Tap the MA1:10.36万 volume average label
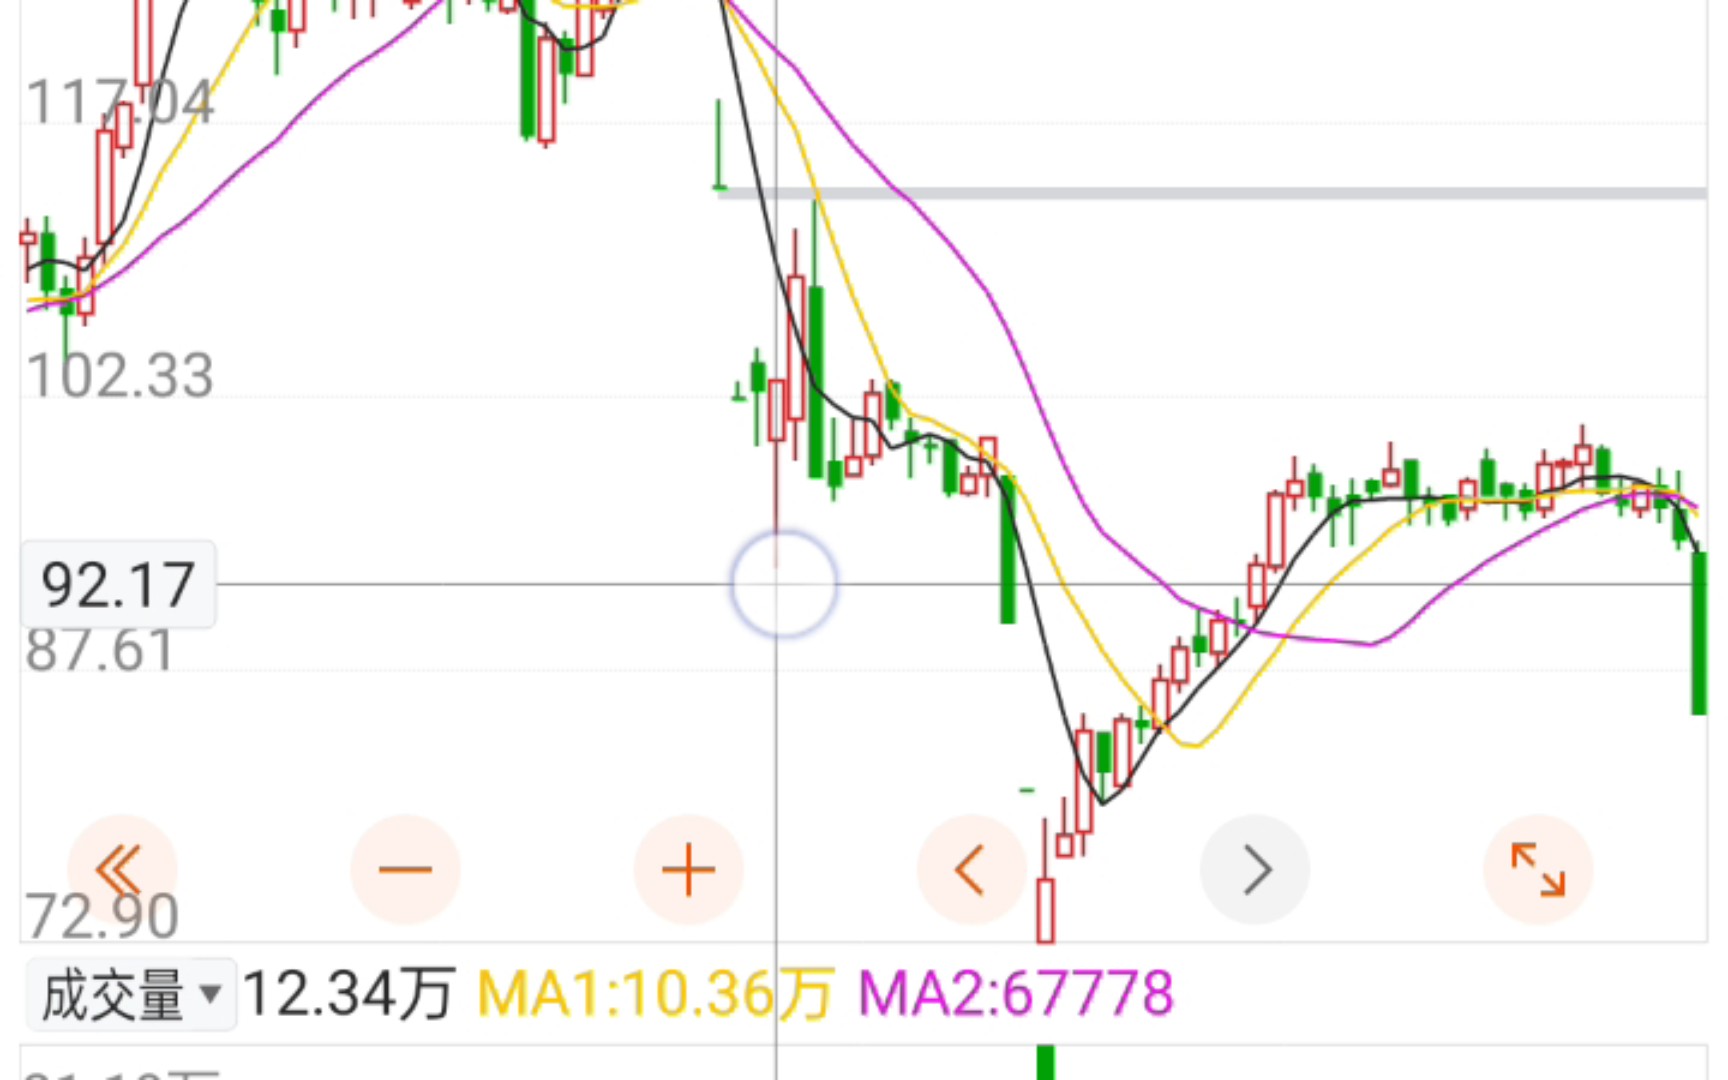This screenshot has width=1728, height=1080. pyautogui.click(x=655, y=994)
